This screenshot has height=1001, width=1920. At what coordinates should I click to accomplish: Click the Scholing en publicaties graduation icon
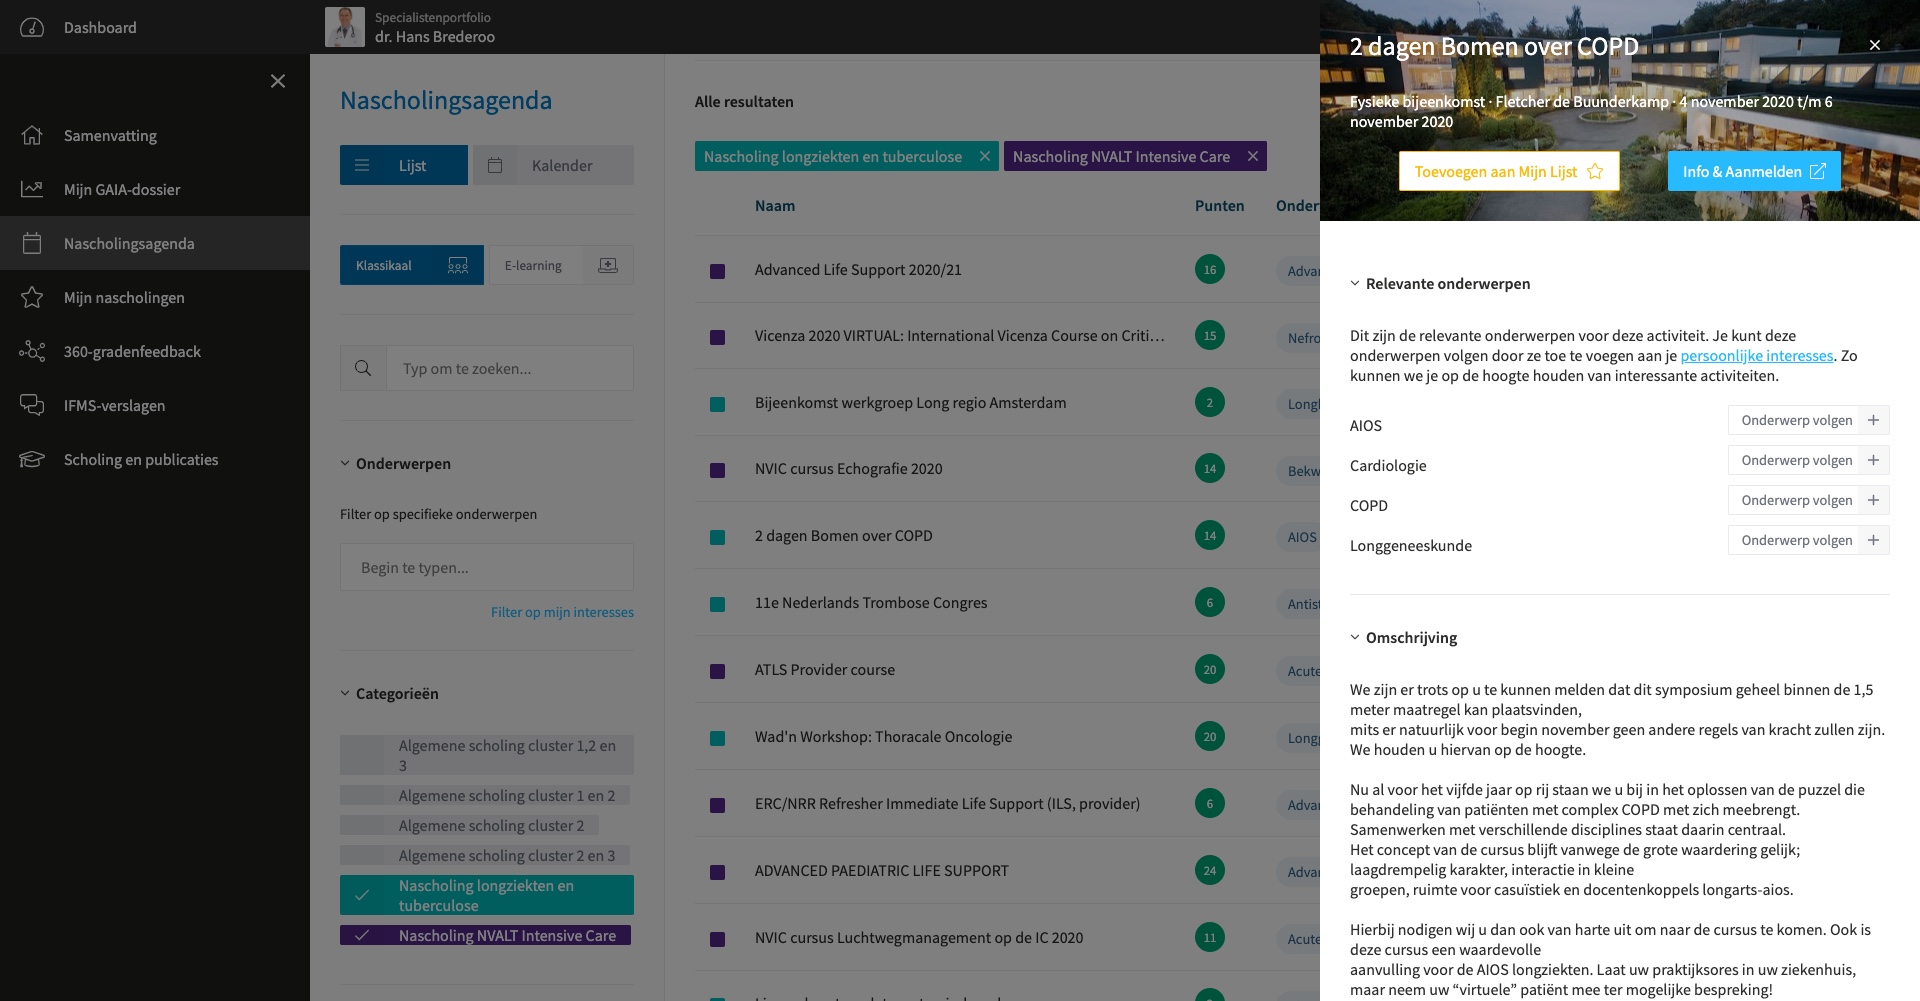[32, 459]
